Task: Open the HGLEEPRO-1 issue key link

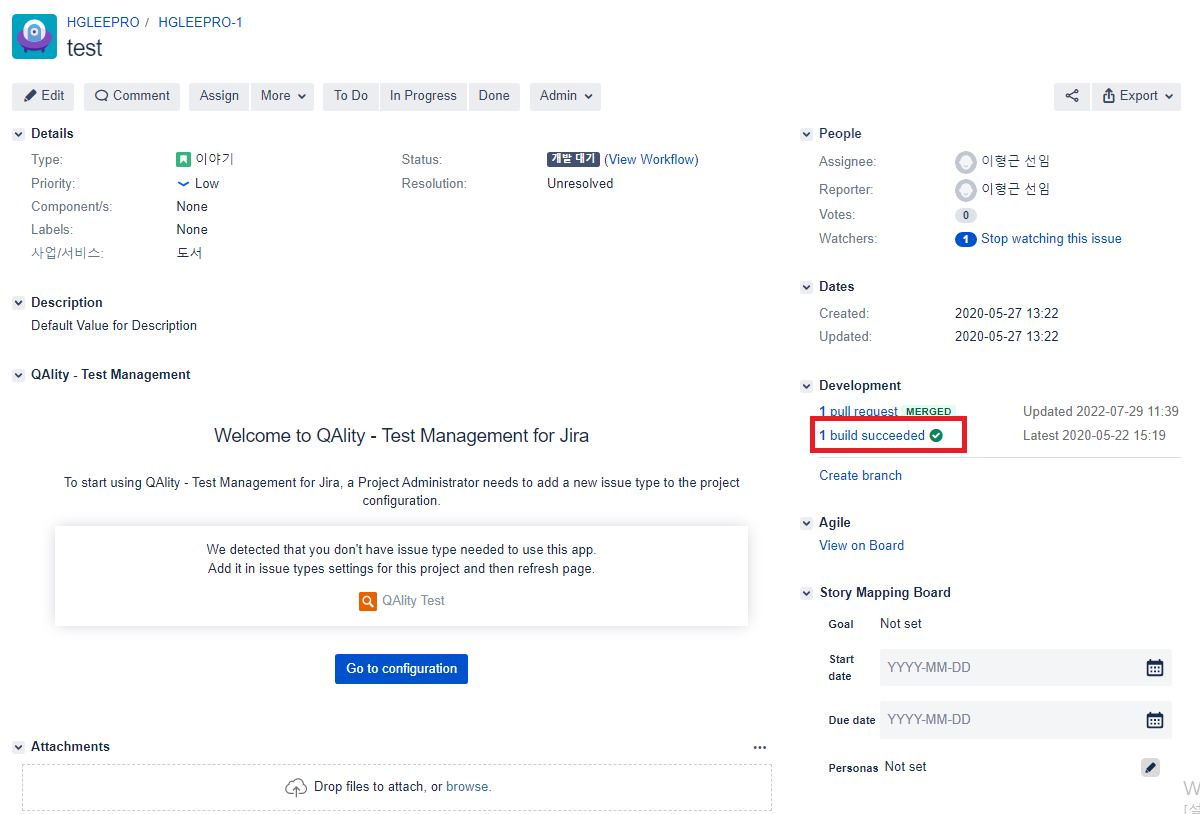Action: coord(200,22)
